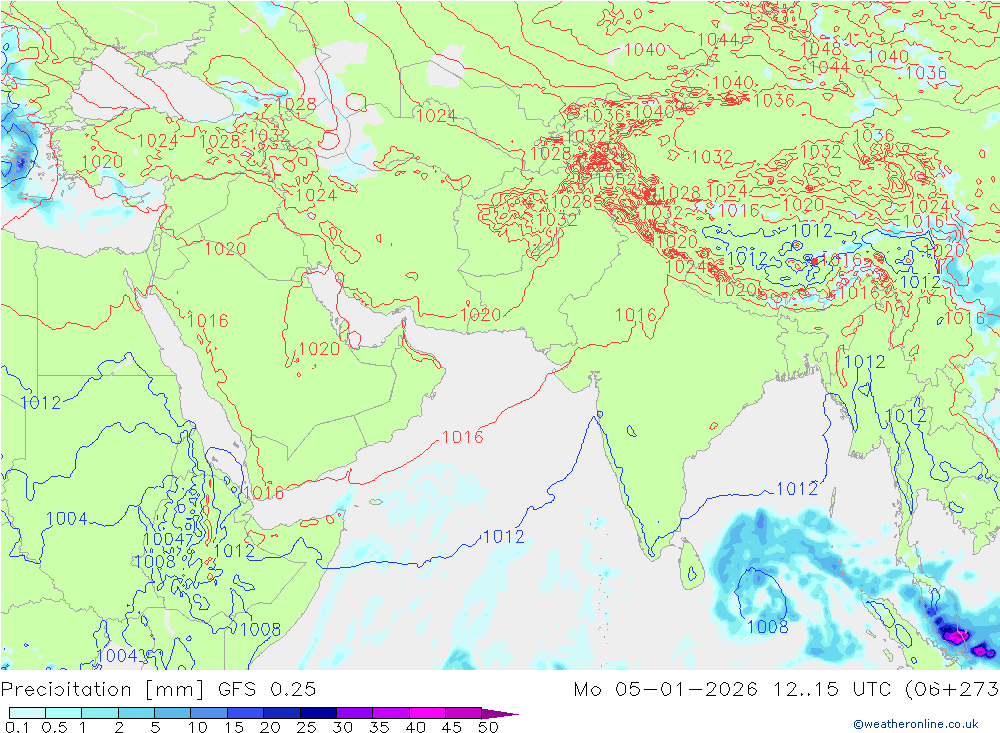Image resolution: width=1000 pixels, height=733 pixels.
Task: Click the '0.5' legend value
Action: pyautogui.click(x=54, y=727)
